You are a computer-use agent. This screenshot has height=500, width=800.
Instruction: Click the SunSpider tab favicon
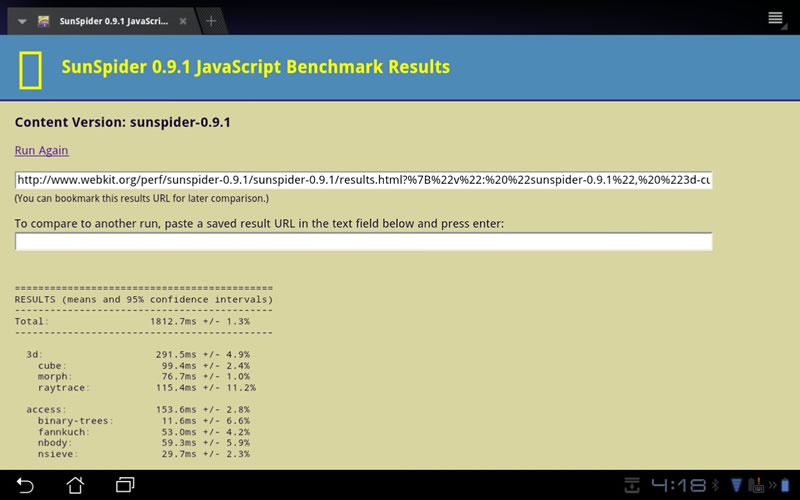[x=44, y=21]
